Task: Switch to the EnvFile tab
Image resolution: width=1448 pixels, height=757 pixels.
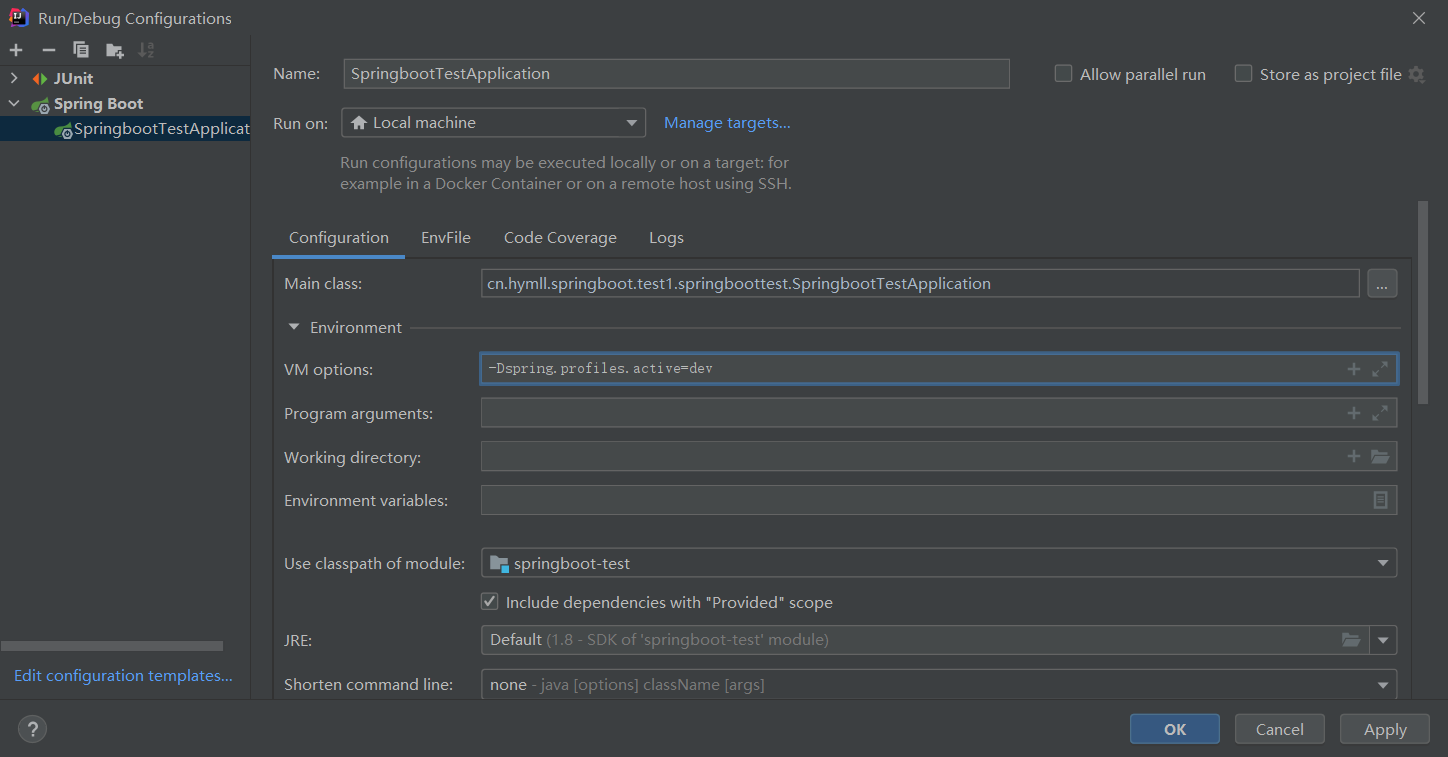Action: [x=446, y=238]
